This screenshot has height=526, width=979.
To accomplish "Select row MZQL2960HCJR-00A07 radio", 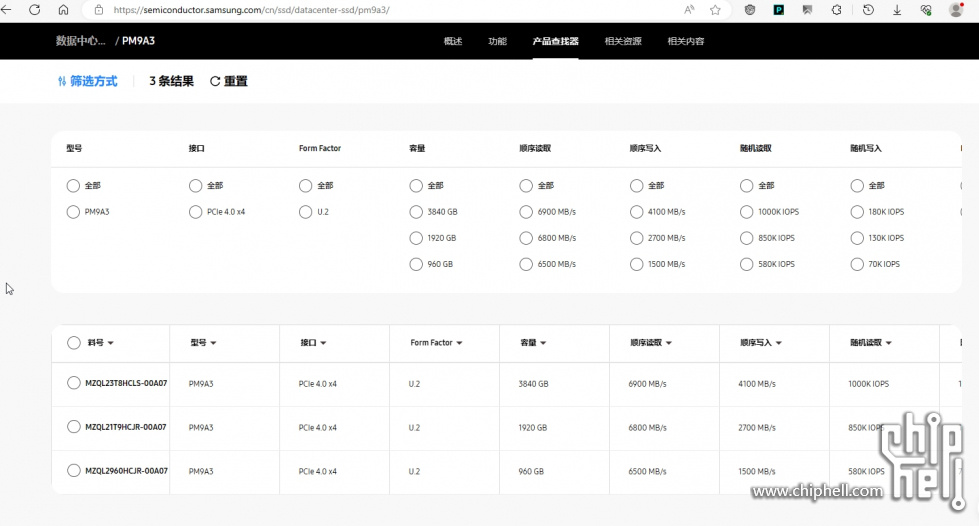I will pyautogui.click(x=74, y=470).
